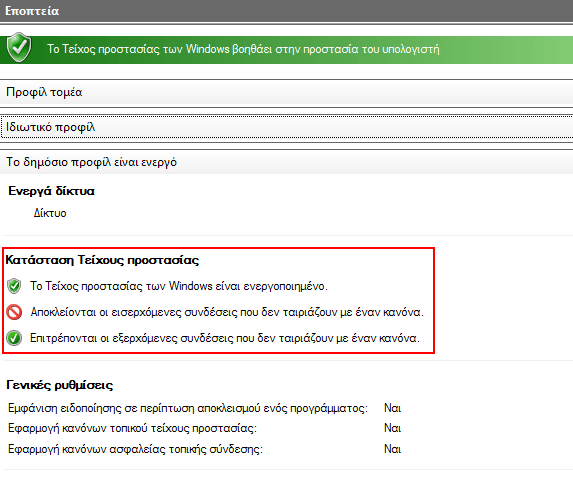The height and width of the screenshot is (479, 573).
Task: Click the red blocked icon for incoming connections
Action: click(14, 312)
